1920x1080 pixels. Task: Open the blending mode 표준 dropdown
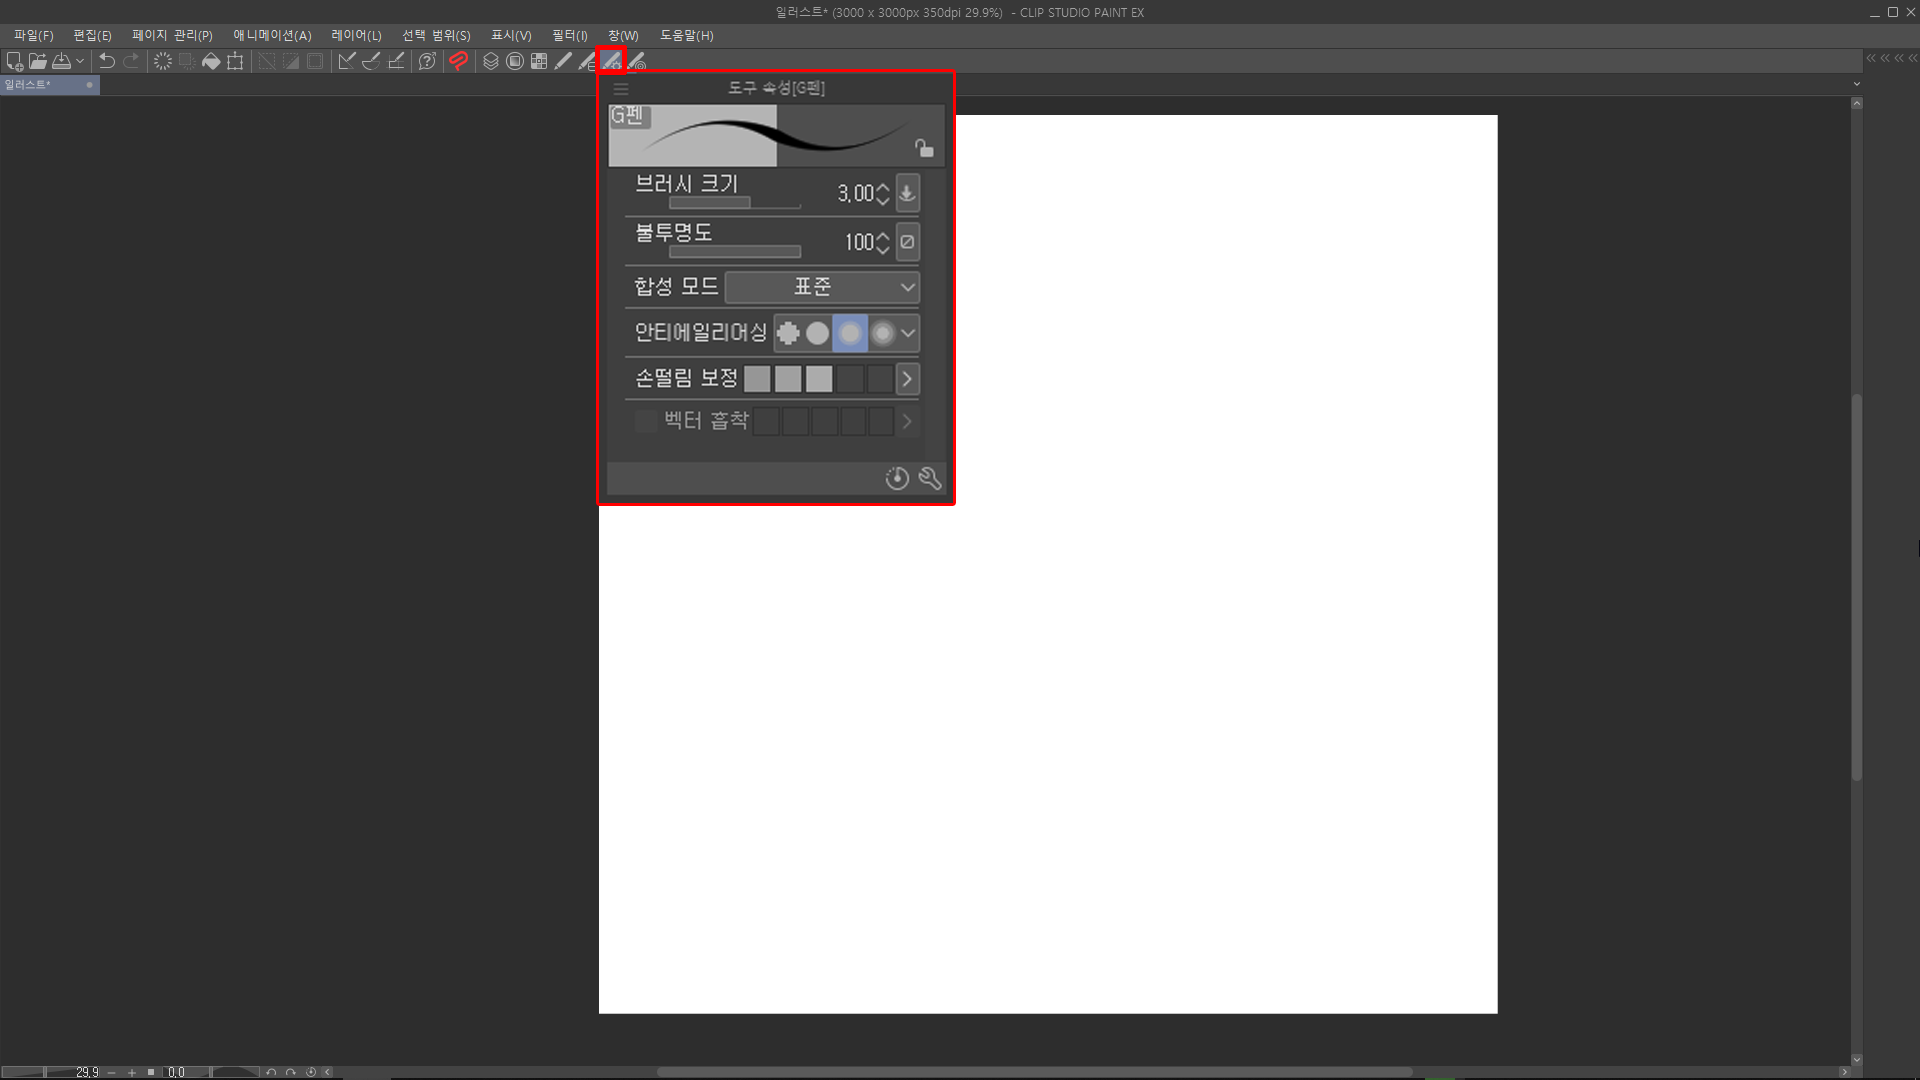[822, 287]
